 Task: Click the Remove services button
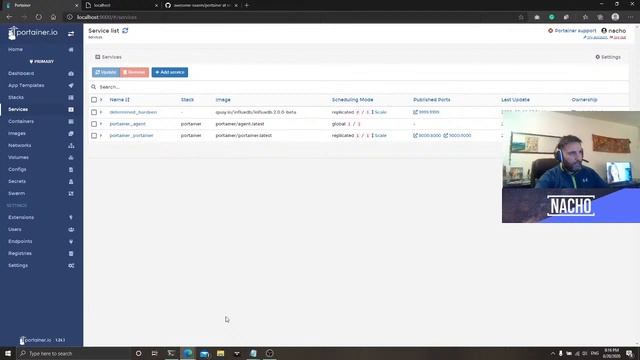(134, 72)
